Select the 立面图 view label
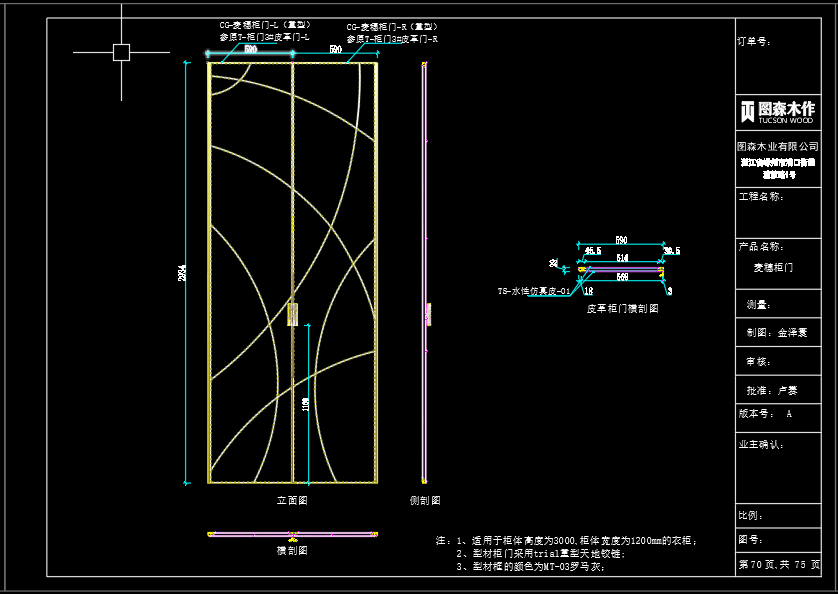 [x=291, y=499]
